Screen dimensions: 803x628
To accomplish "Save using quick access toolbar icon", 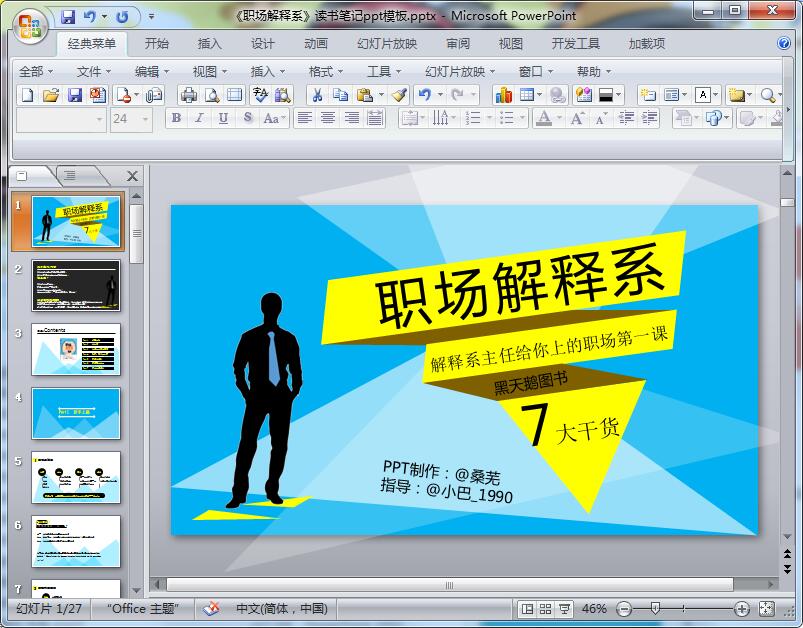I will [x=68, y=17].
